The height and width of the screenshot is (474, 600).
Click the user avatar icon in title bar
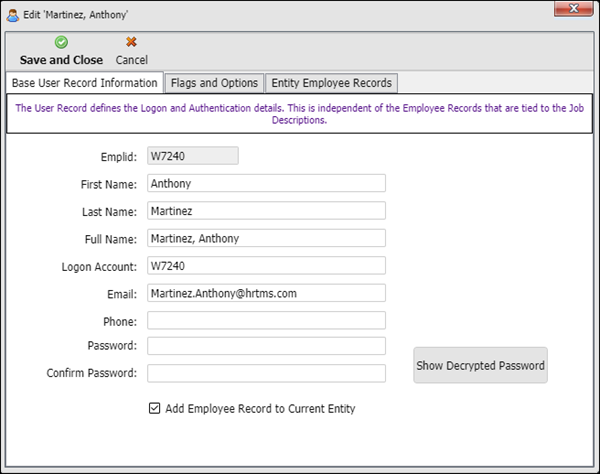click(13, 15)
